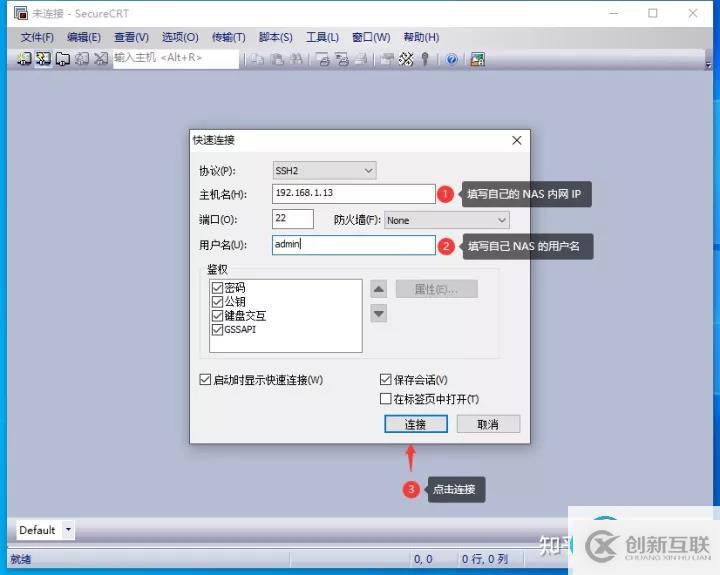Viewport: 720px width, 575px height.
Task: Open the 帮助(H) menu
Action: pyautogui.click(x=421, y=37)
